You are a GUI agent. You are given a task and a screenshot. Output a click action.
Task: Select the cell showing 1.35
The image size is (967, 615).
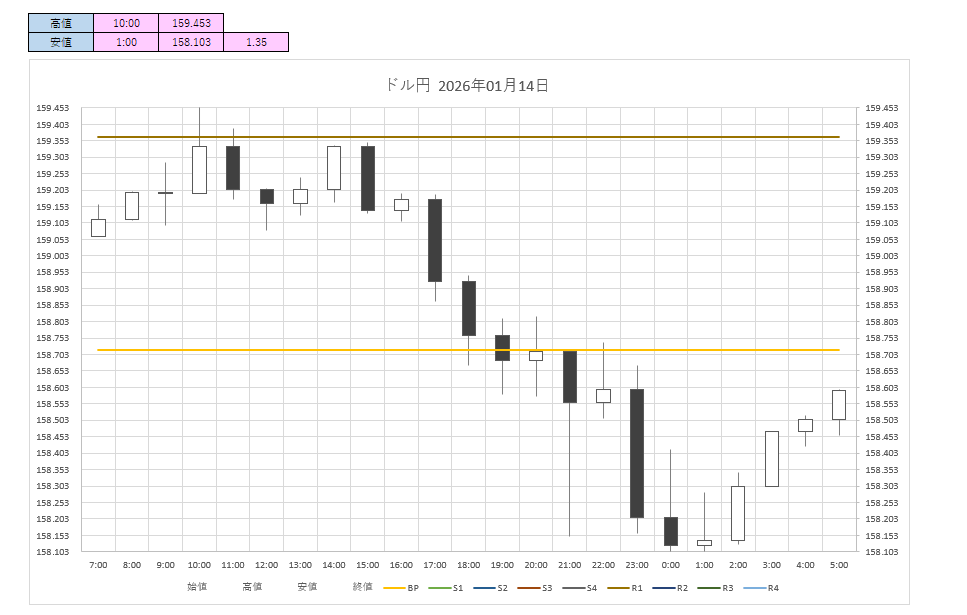[x=255, y=42]
